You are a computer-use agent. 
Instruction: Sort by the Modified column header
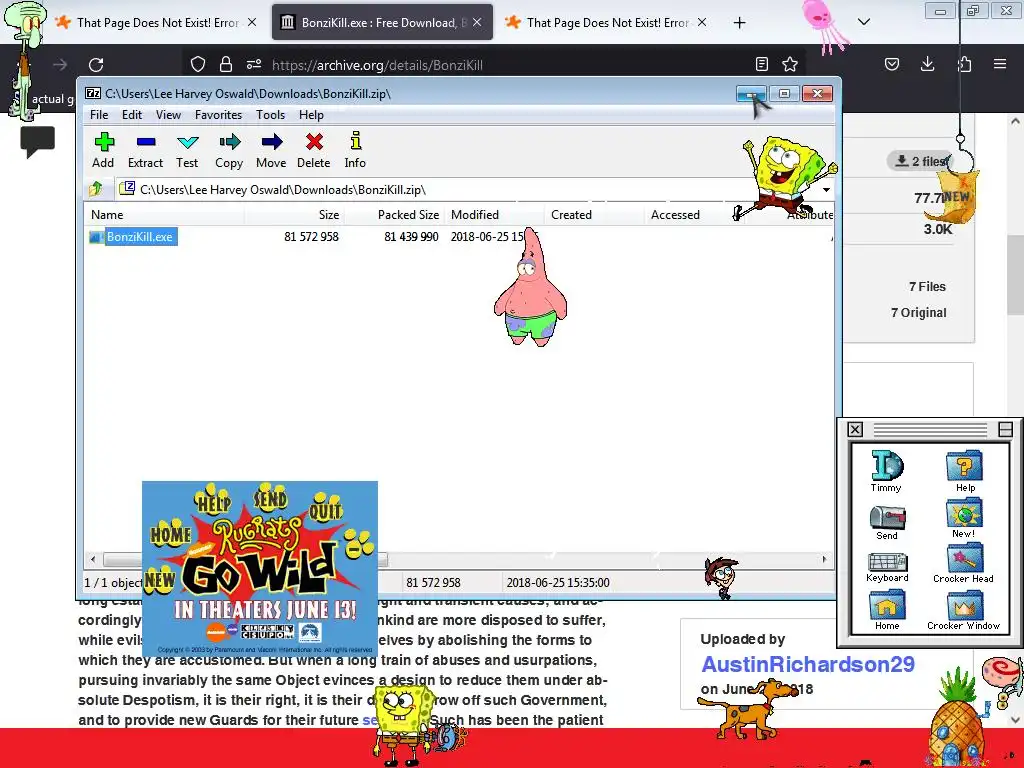[x=494, y=215]
